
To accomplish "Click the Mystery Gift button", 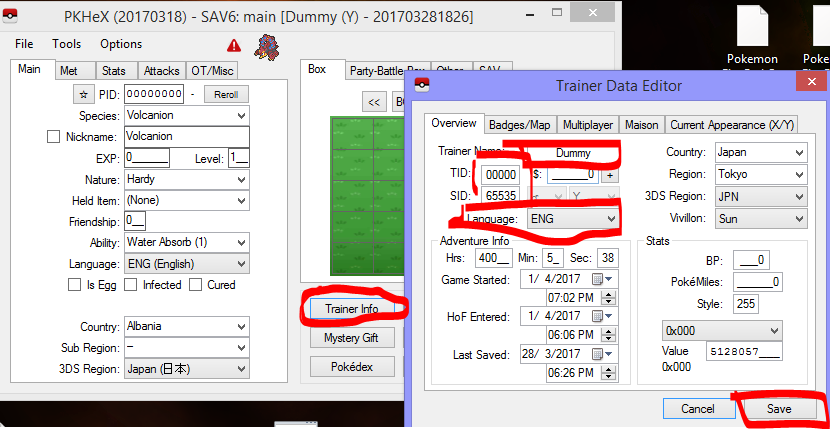I will click(x=351, y=338).
